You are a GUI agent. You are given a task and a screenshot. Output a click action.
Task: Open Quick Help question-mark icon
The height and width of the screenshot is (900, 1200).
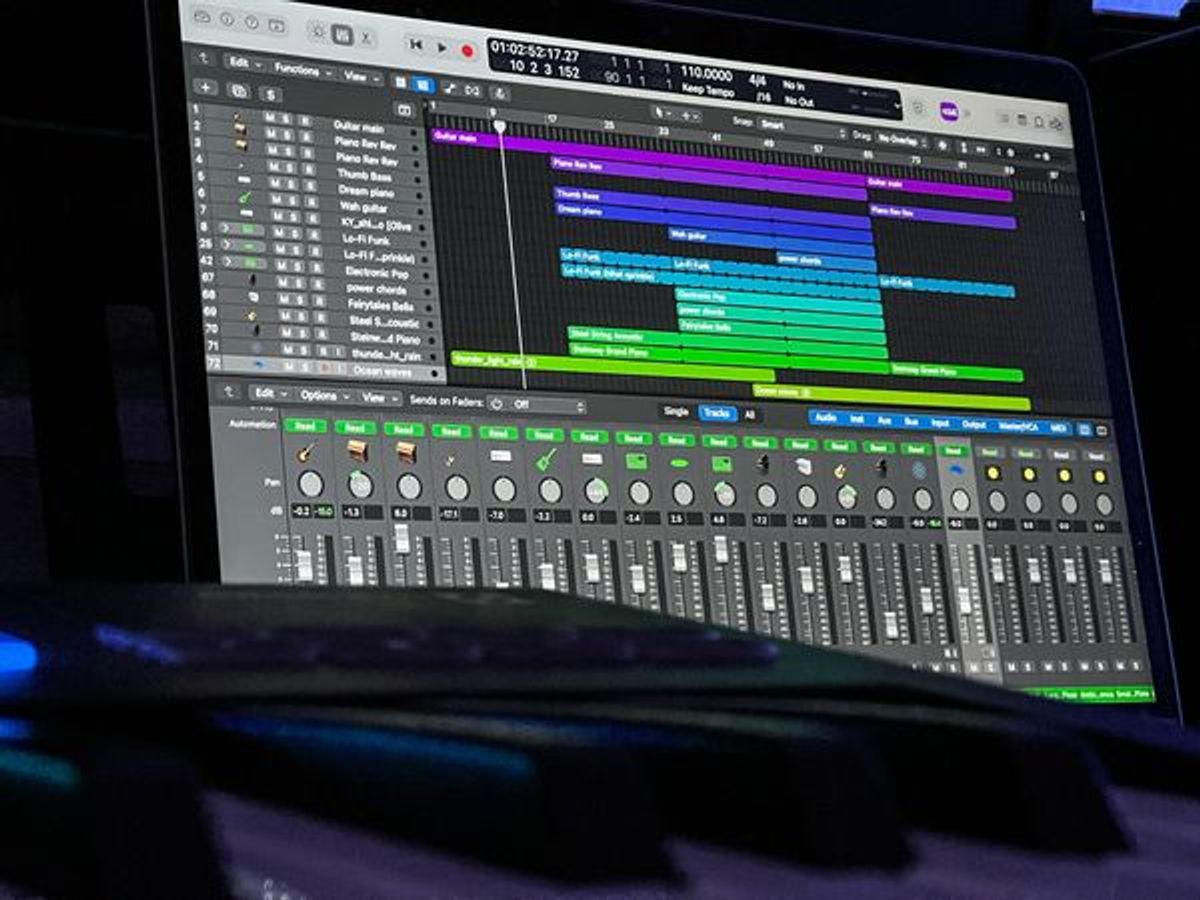pyautogui.click(x=251, y=21)
